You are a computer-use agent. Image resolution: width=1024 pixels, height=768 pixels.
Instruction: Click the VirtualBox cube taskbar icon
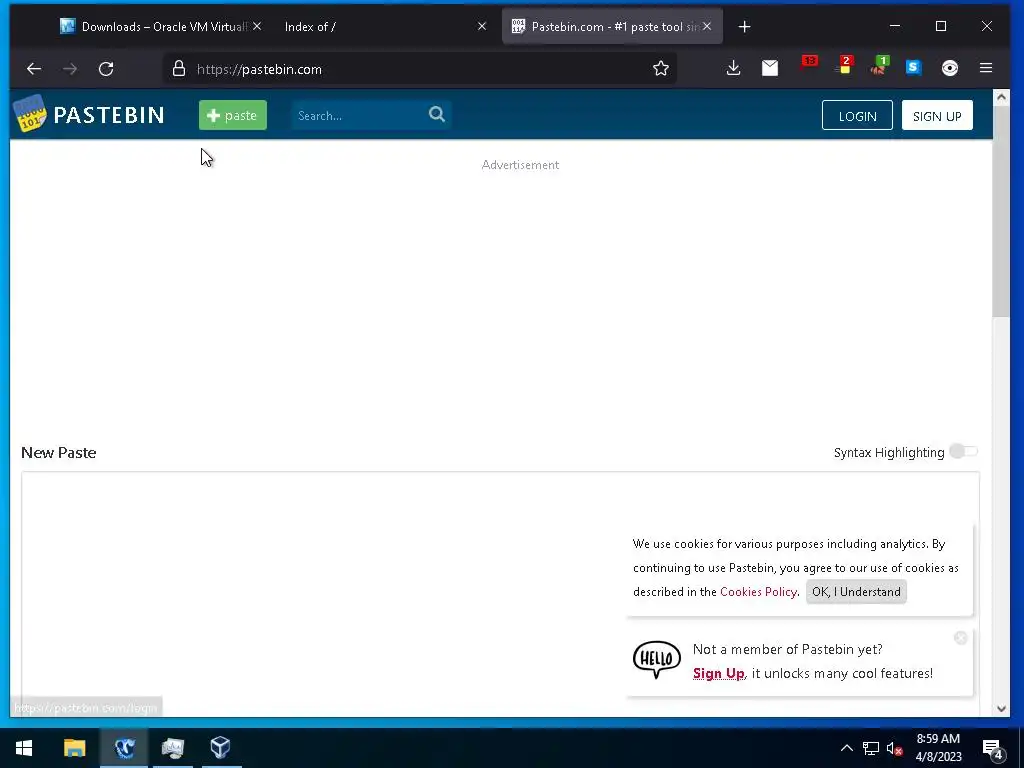pyautogui.click(x=221, y=747)
